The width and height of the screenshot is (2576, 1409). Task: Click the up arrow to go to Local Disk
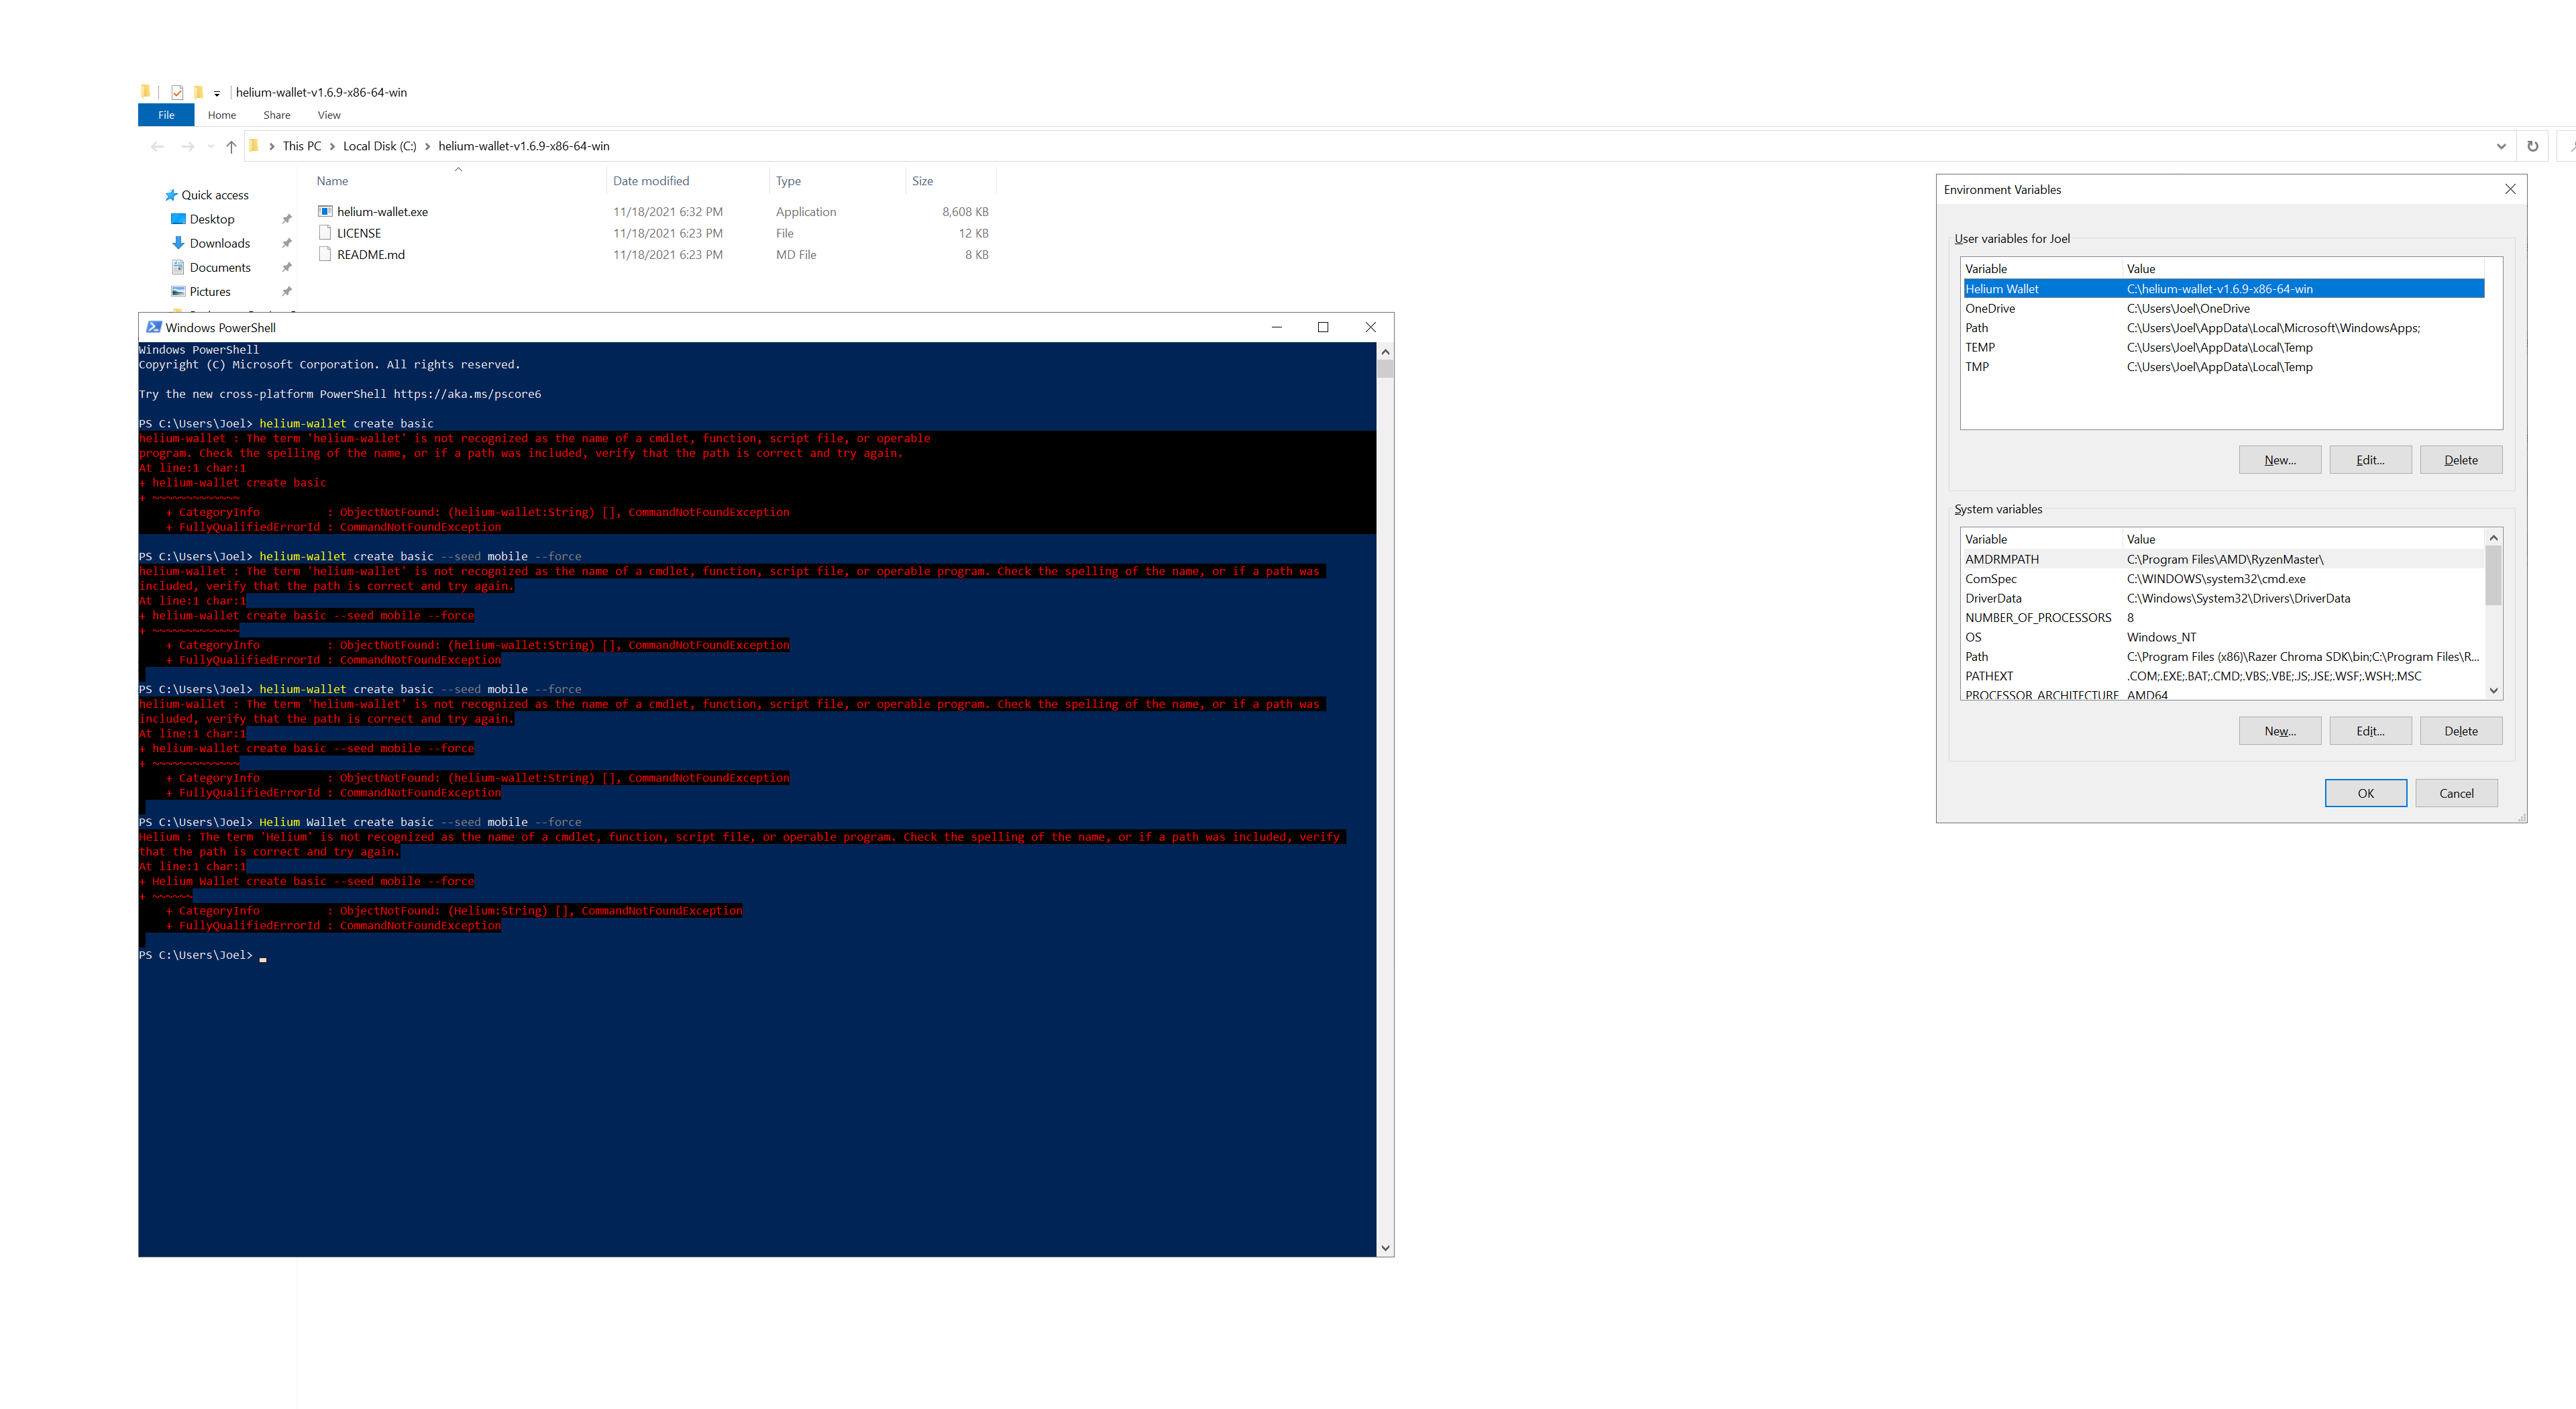click(231, 146)
